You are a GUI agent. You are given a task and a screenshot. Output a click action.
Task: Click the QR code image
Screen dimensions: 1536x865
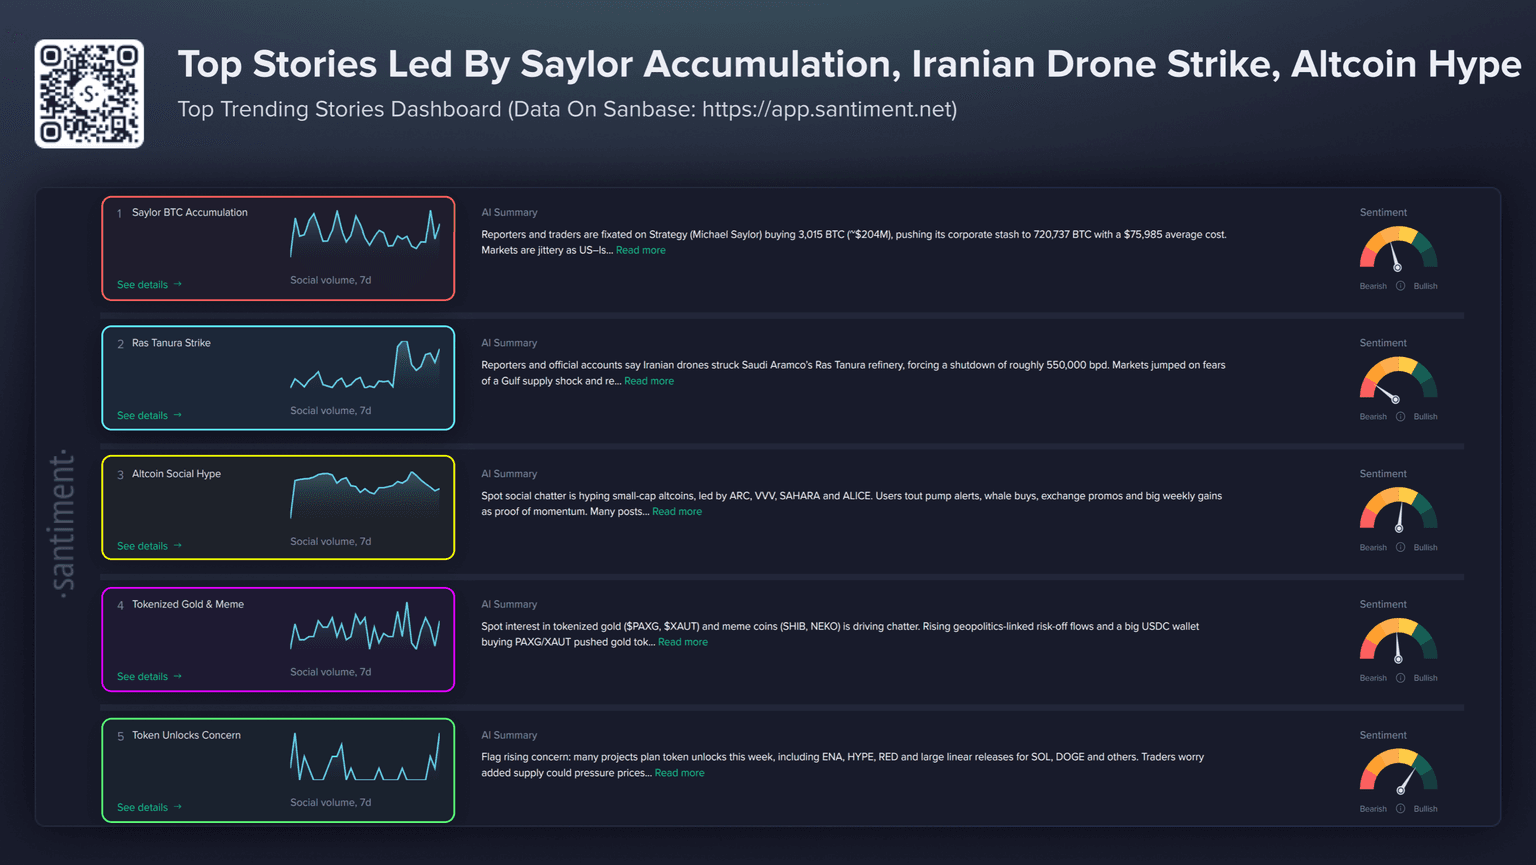[x=89, y=94]
